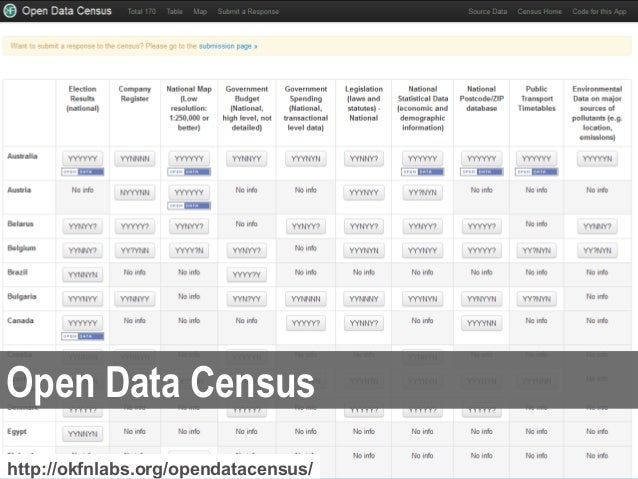Viewport: 638px width, 479px height.
Task: Click Open Data badge under Australia Election Results
Action: coord(83,172)
